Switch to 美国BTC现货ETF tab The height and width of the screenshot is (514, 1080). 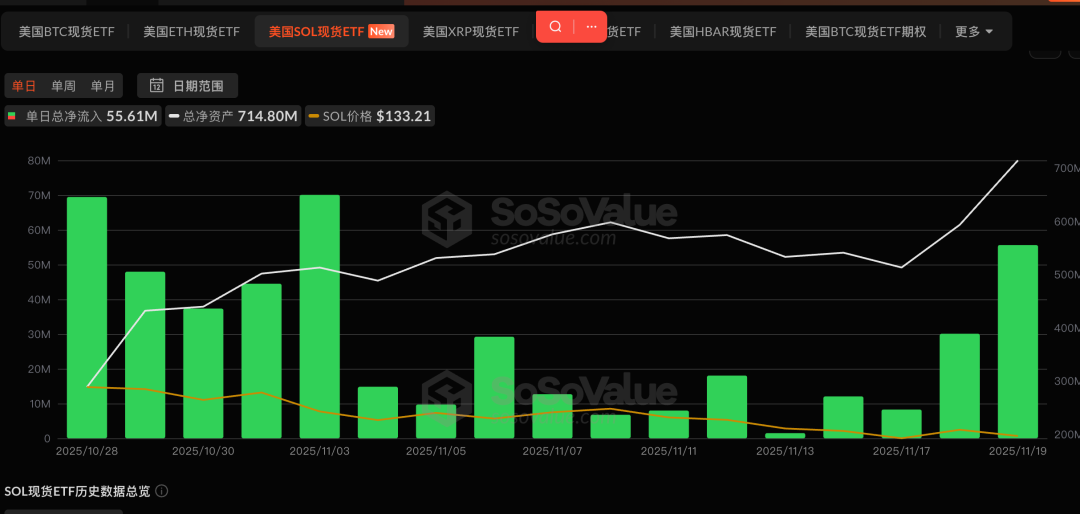click(x=66, y=32)
